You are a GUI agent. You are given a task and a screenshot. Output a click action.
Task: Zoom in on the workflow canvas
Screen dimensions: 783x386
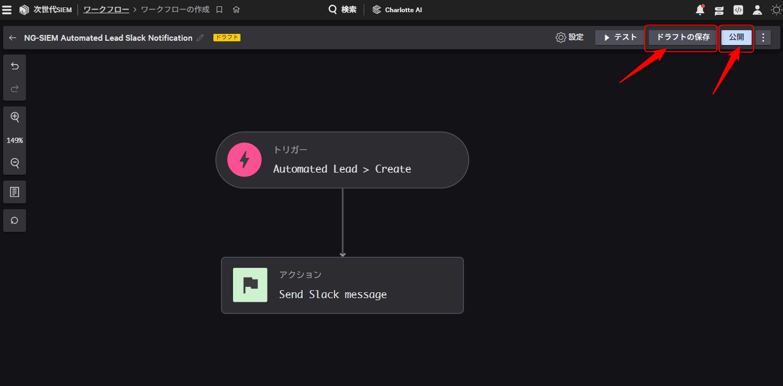(14, 117)
